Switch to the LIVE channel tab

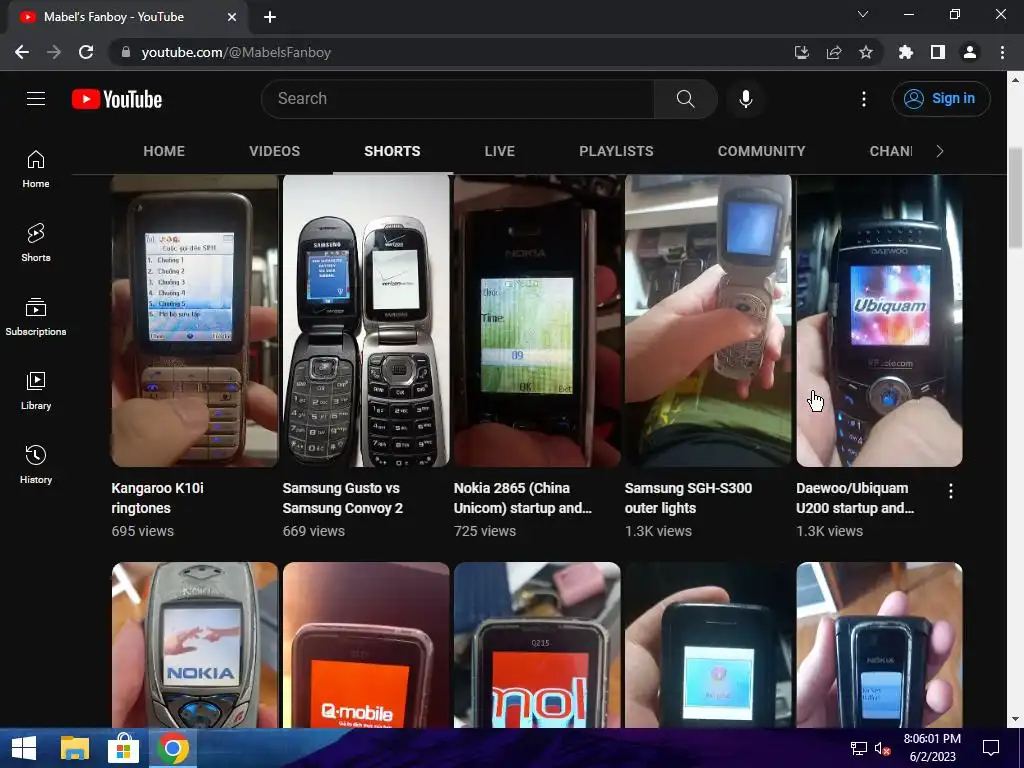tap(500, 152)
